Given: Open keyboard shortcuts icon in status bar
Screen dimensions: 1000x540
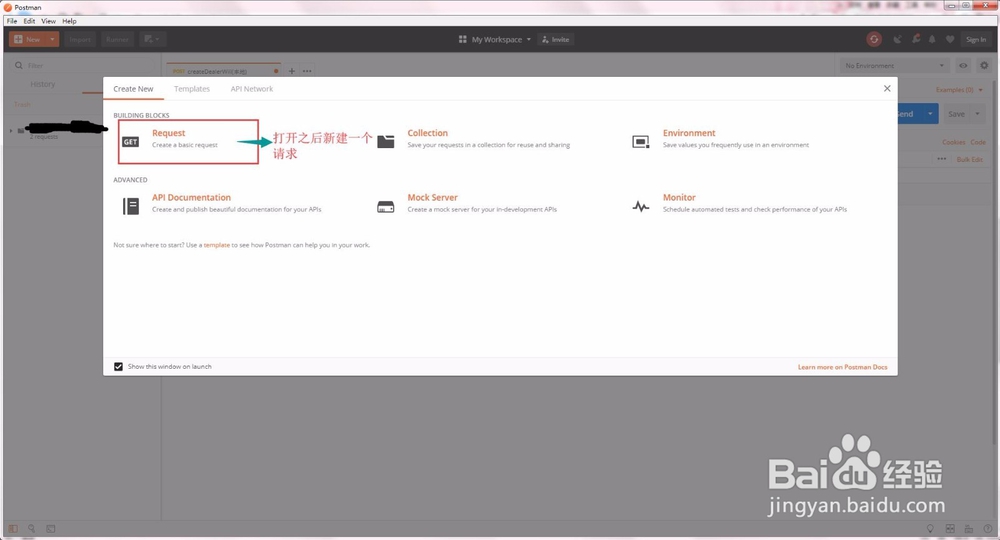Looking at the screenshot, I should pyautogui.click(x=969, y=529).
